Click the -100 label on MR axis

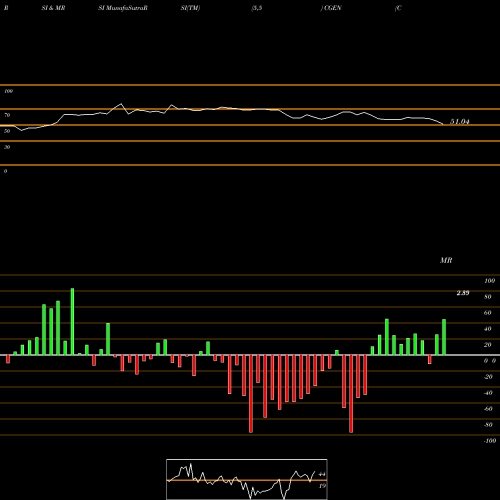pos(490,441)
